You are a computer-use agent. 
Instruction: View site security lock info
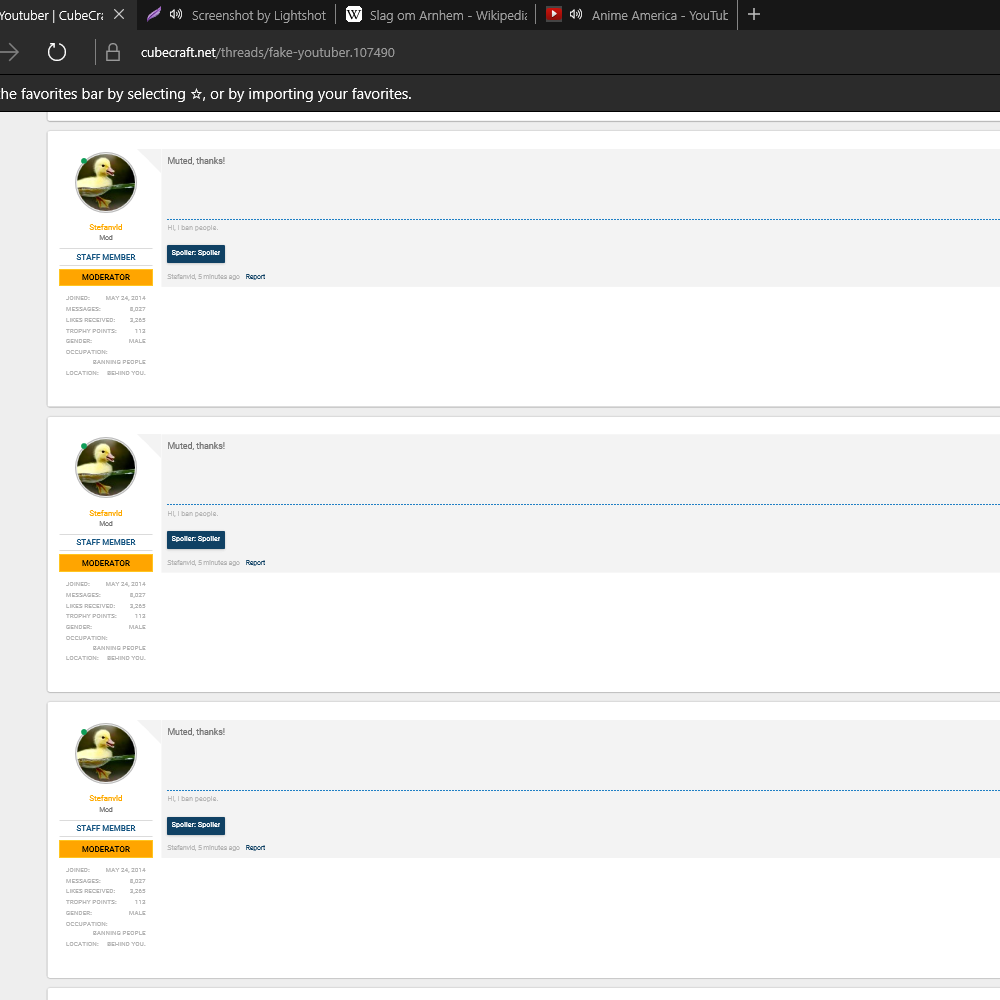[113, 52]
